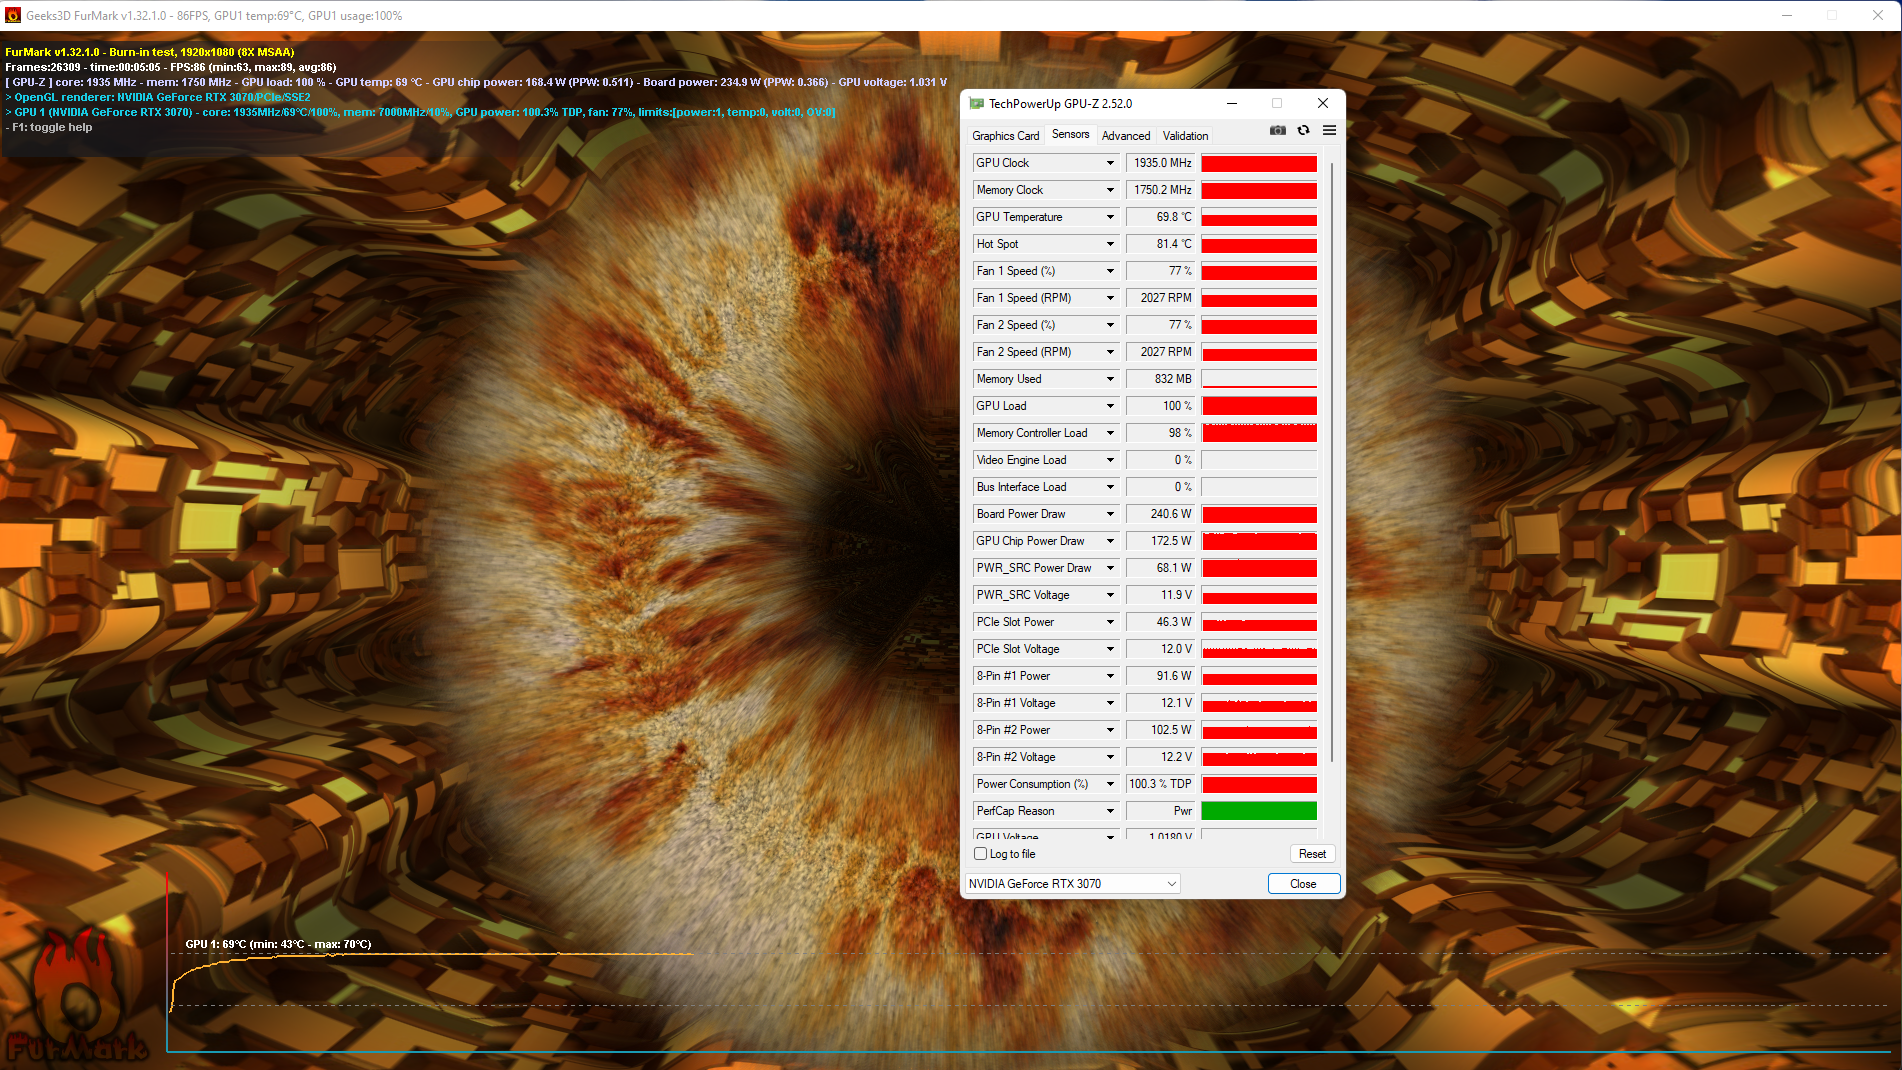1902x1070 pixels.
Task: Enable the Log to file checkbox
Action: coord(980,854)
